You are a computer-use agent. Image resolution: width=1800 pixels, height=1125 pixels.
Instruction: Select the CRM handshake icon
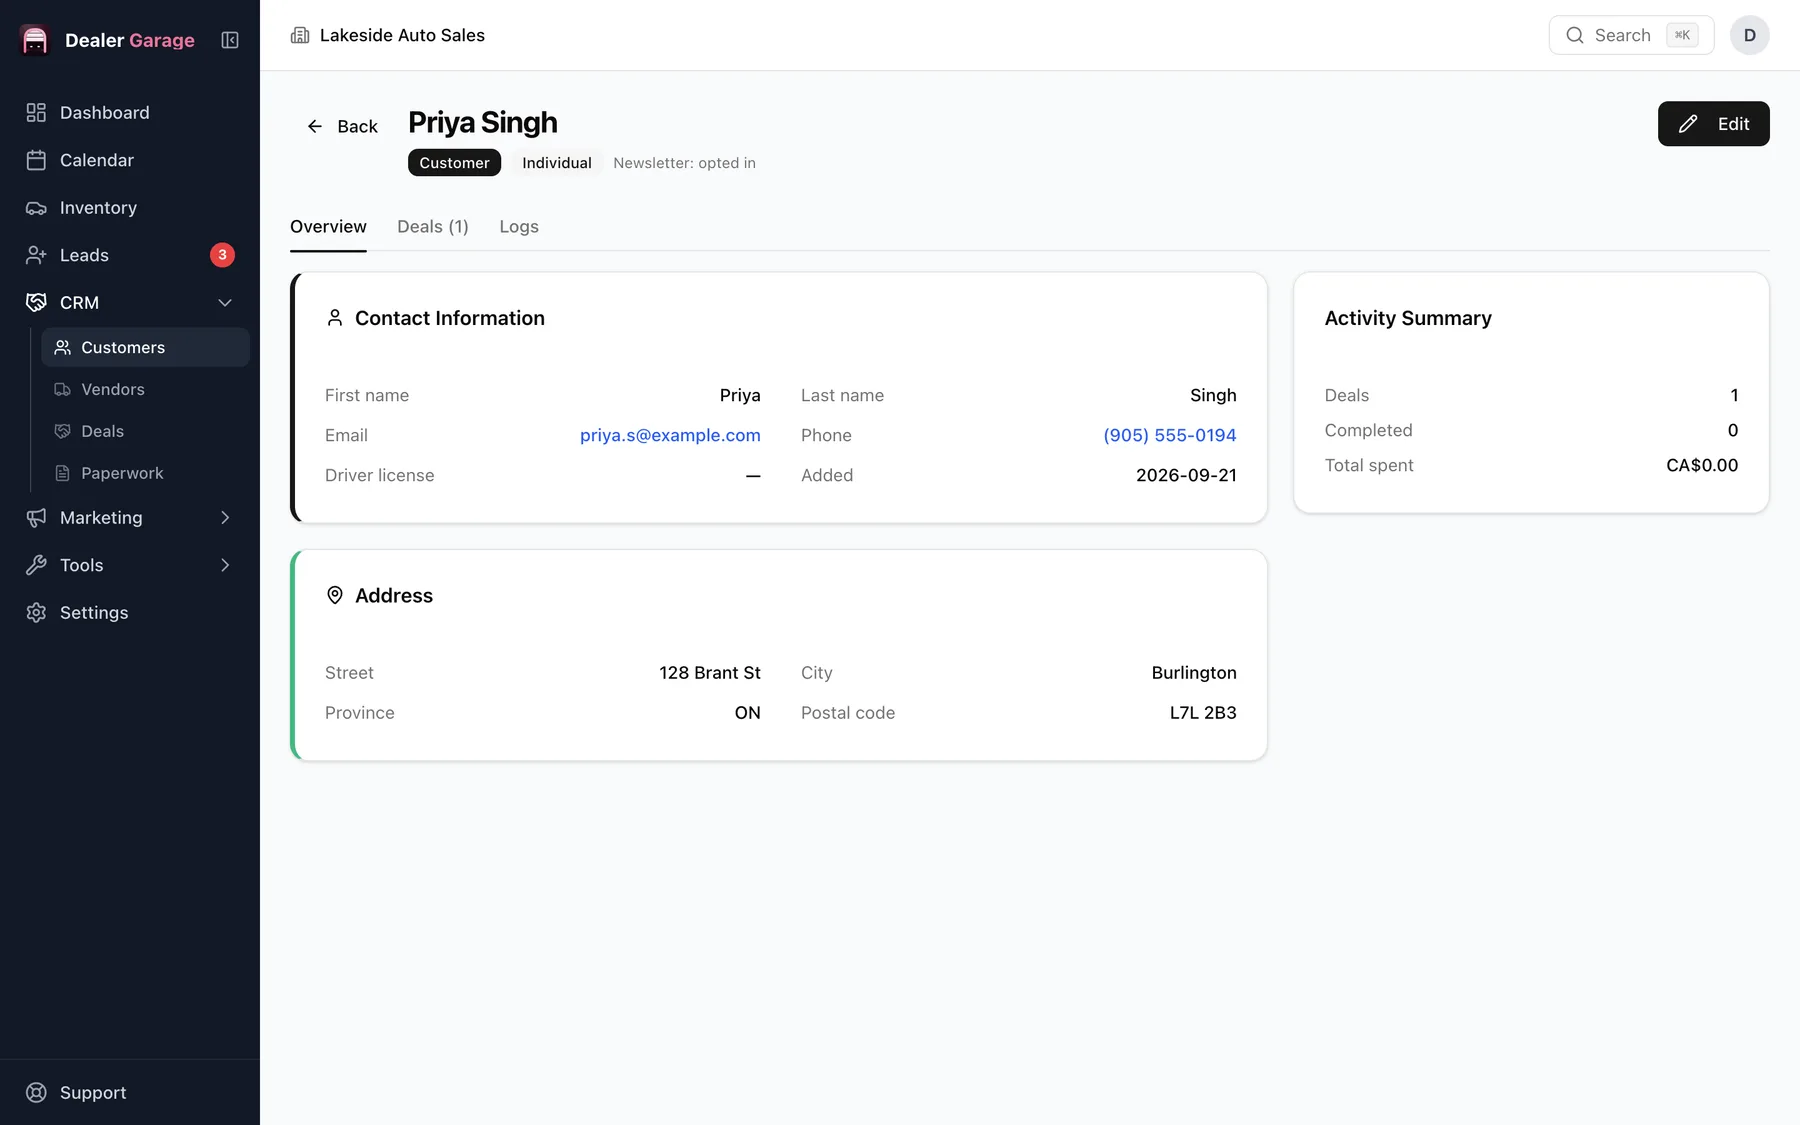point(36,302)
